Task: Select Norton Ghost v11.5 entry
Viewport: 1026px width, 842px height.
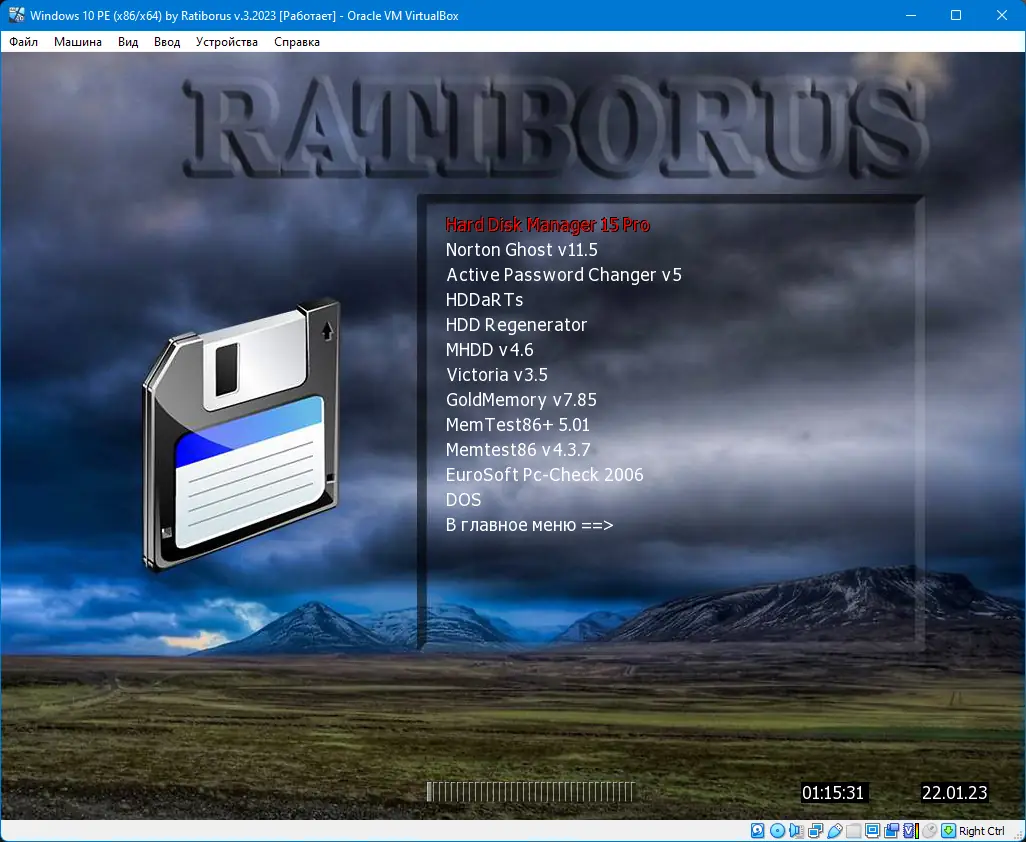Action: pyautogui.click(x=522, y=250)
